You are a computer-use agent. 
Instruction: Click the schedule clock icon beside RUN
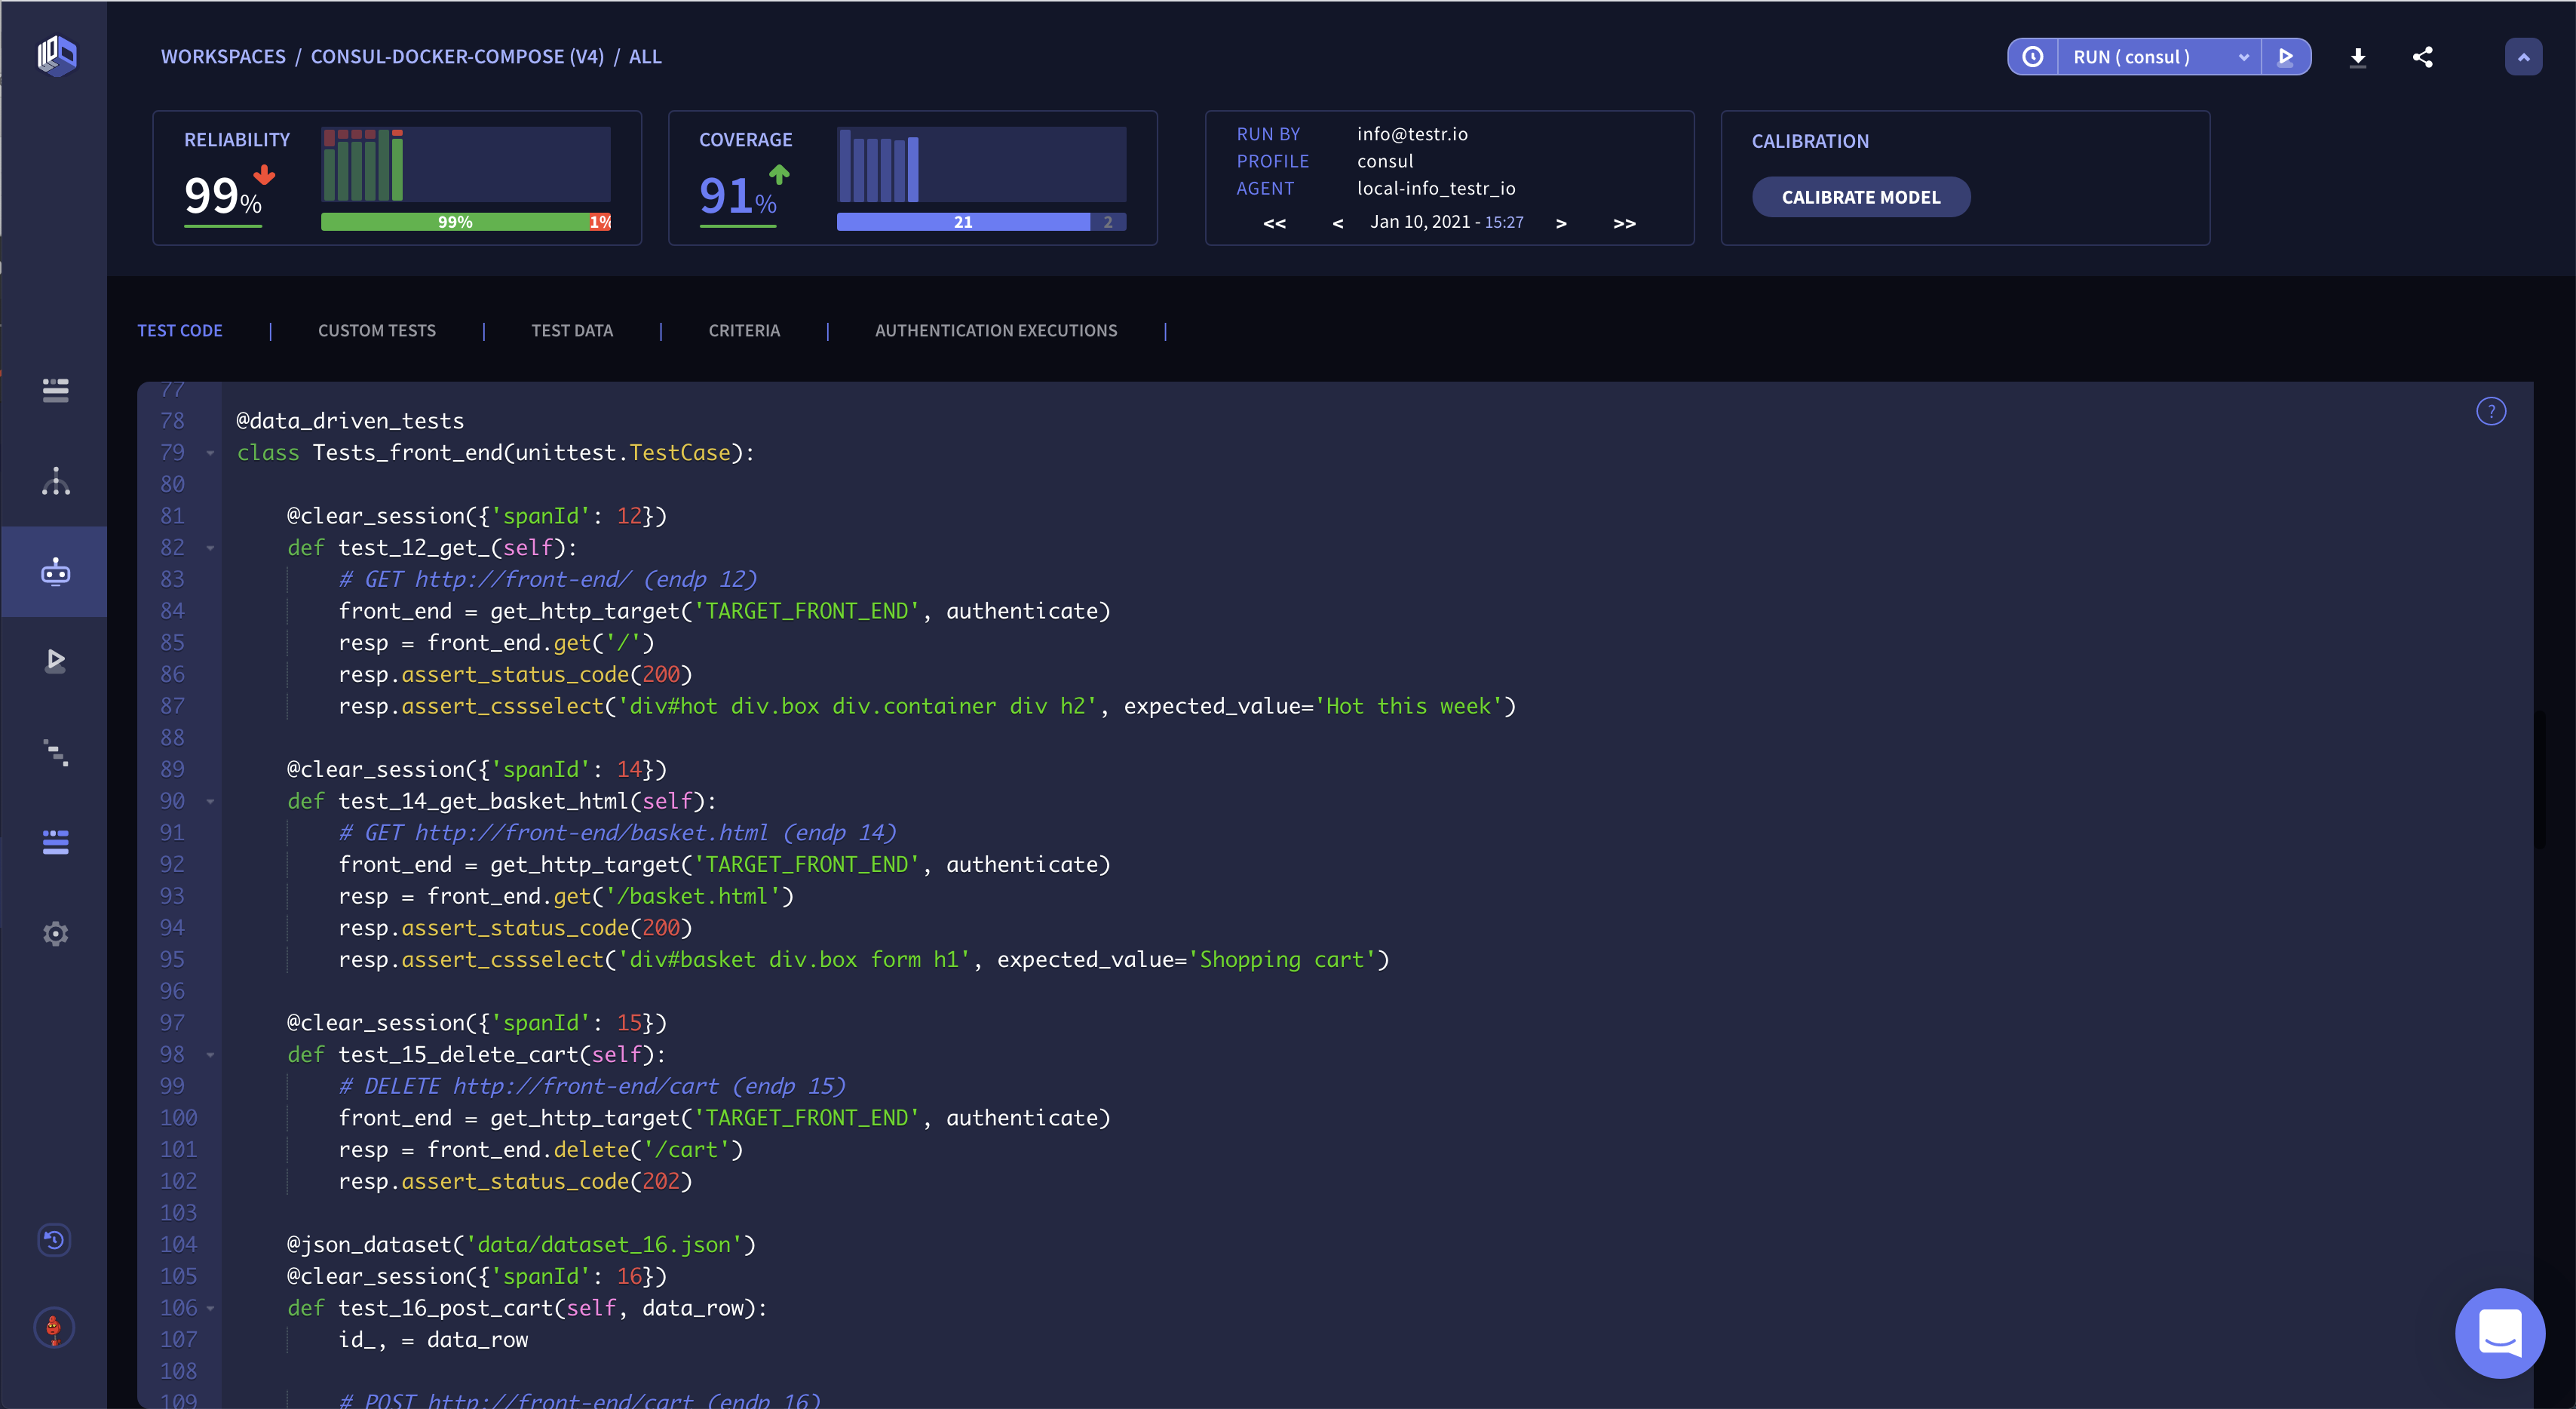tap(2033, 57)
